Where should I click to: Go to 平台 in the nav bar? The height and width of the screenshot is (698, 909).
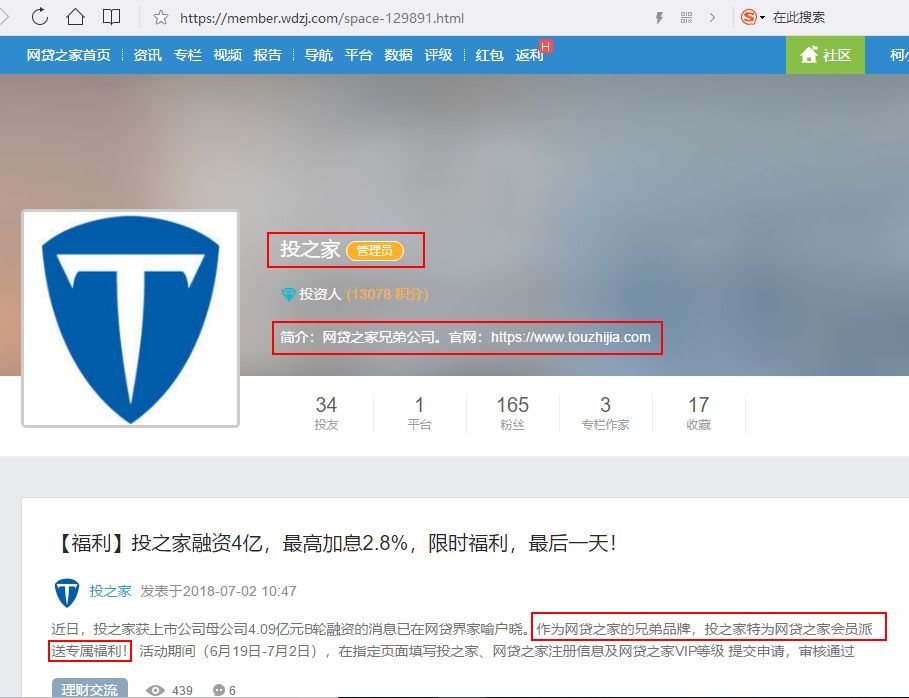point(358,55)
